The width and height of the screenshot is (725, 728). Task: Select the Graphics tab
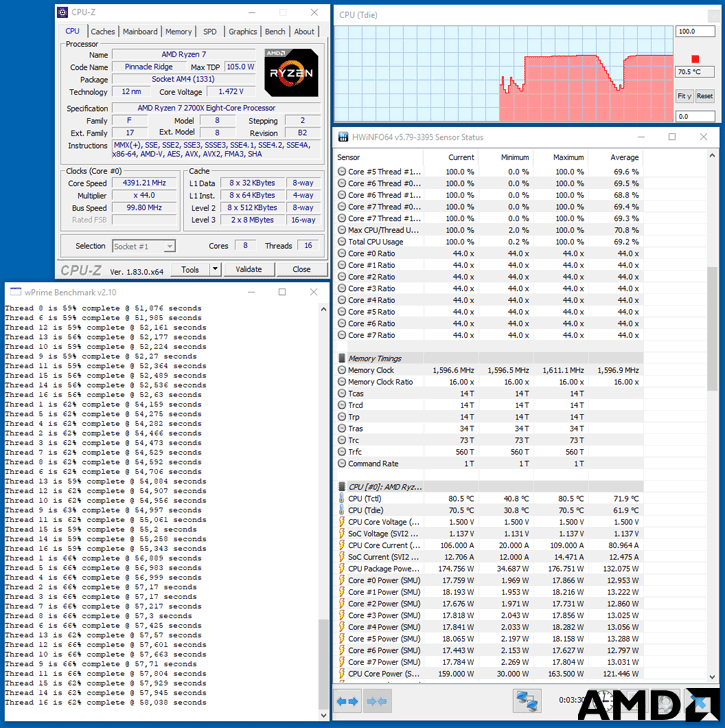242,32
